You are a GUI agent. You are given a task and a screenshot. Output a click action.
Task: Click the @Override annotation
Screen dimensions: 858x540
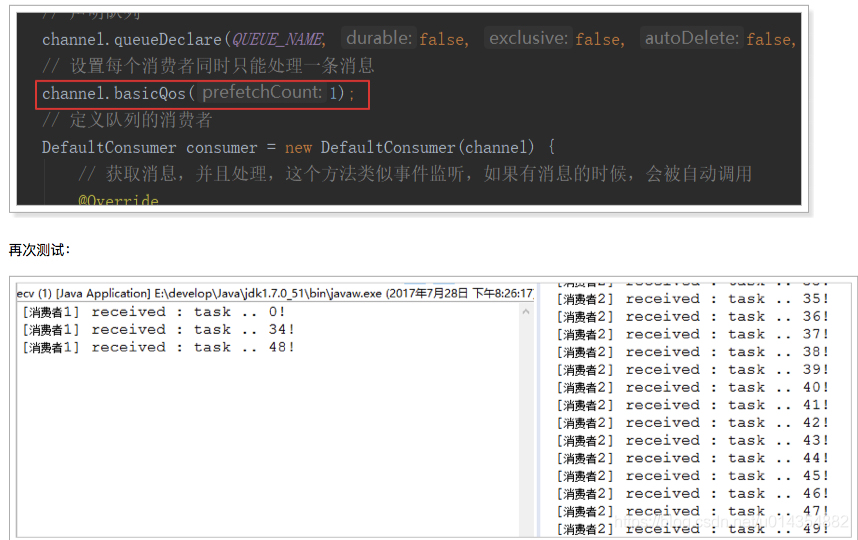[118, 200]
